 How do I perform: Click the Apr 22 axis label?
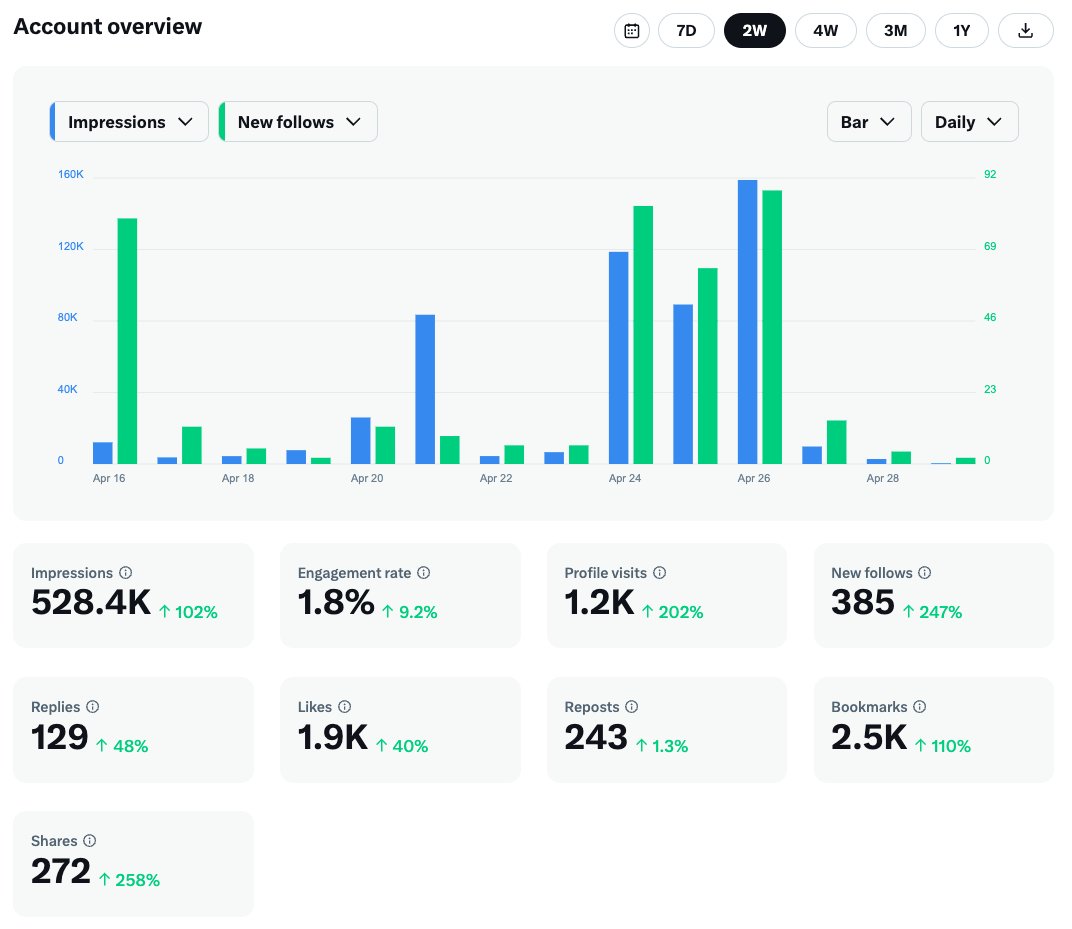tap(496, 478)
